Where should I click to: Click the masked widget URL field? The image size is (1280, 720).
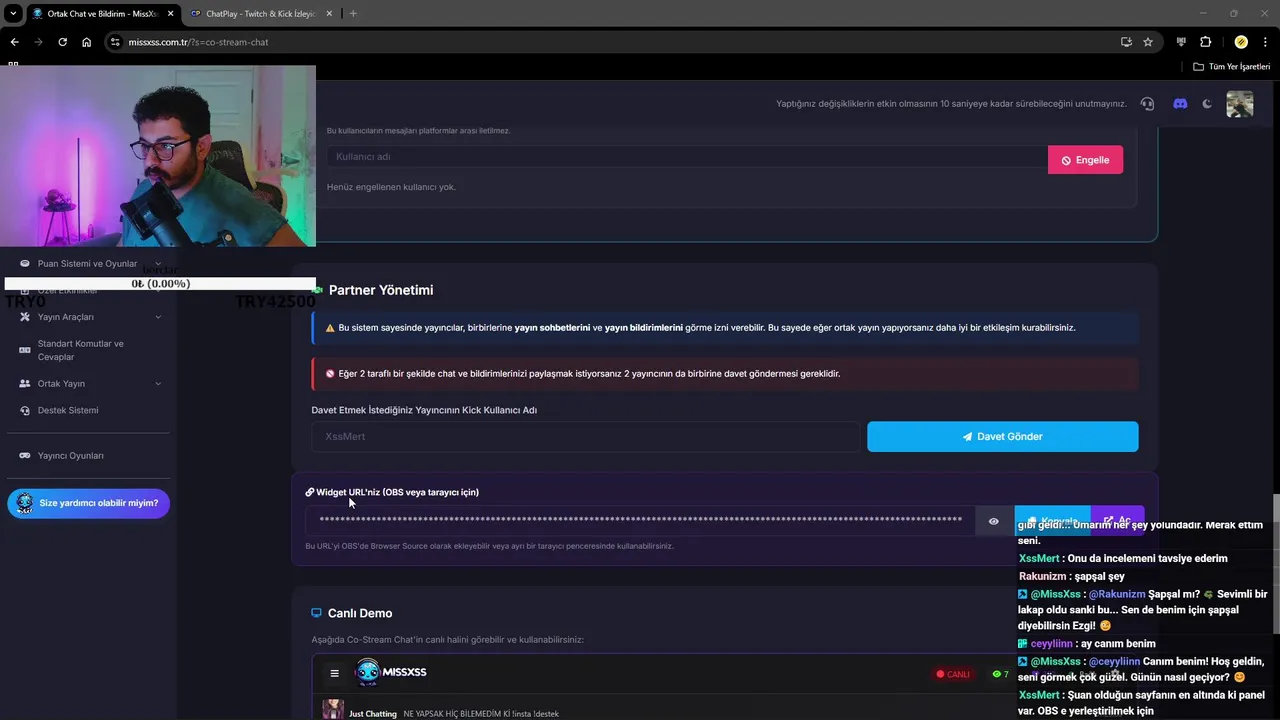640,520
